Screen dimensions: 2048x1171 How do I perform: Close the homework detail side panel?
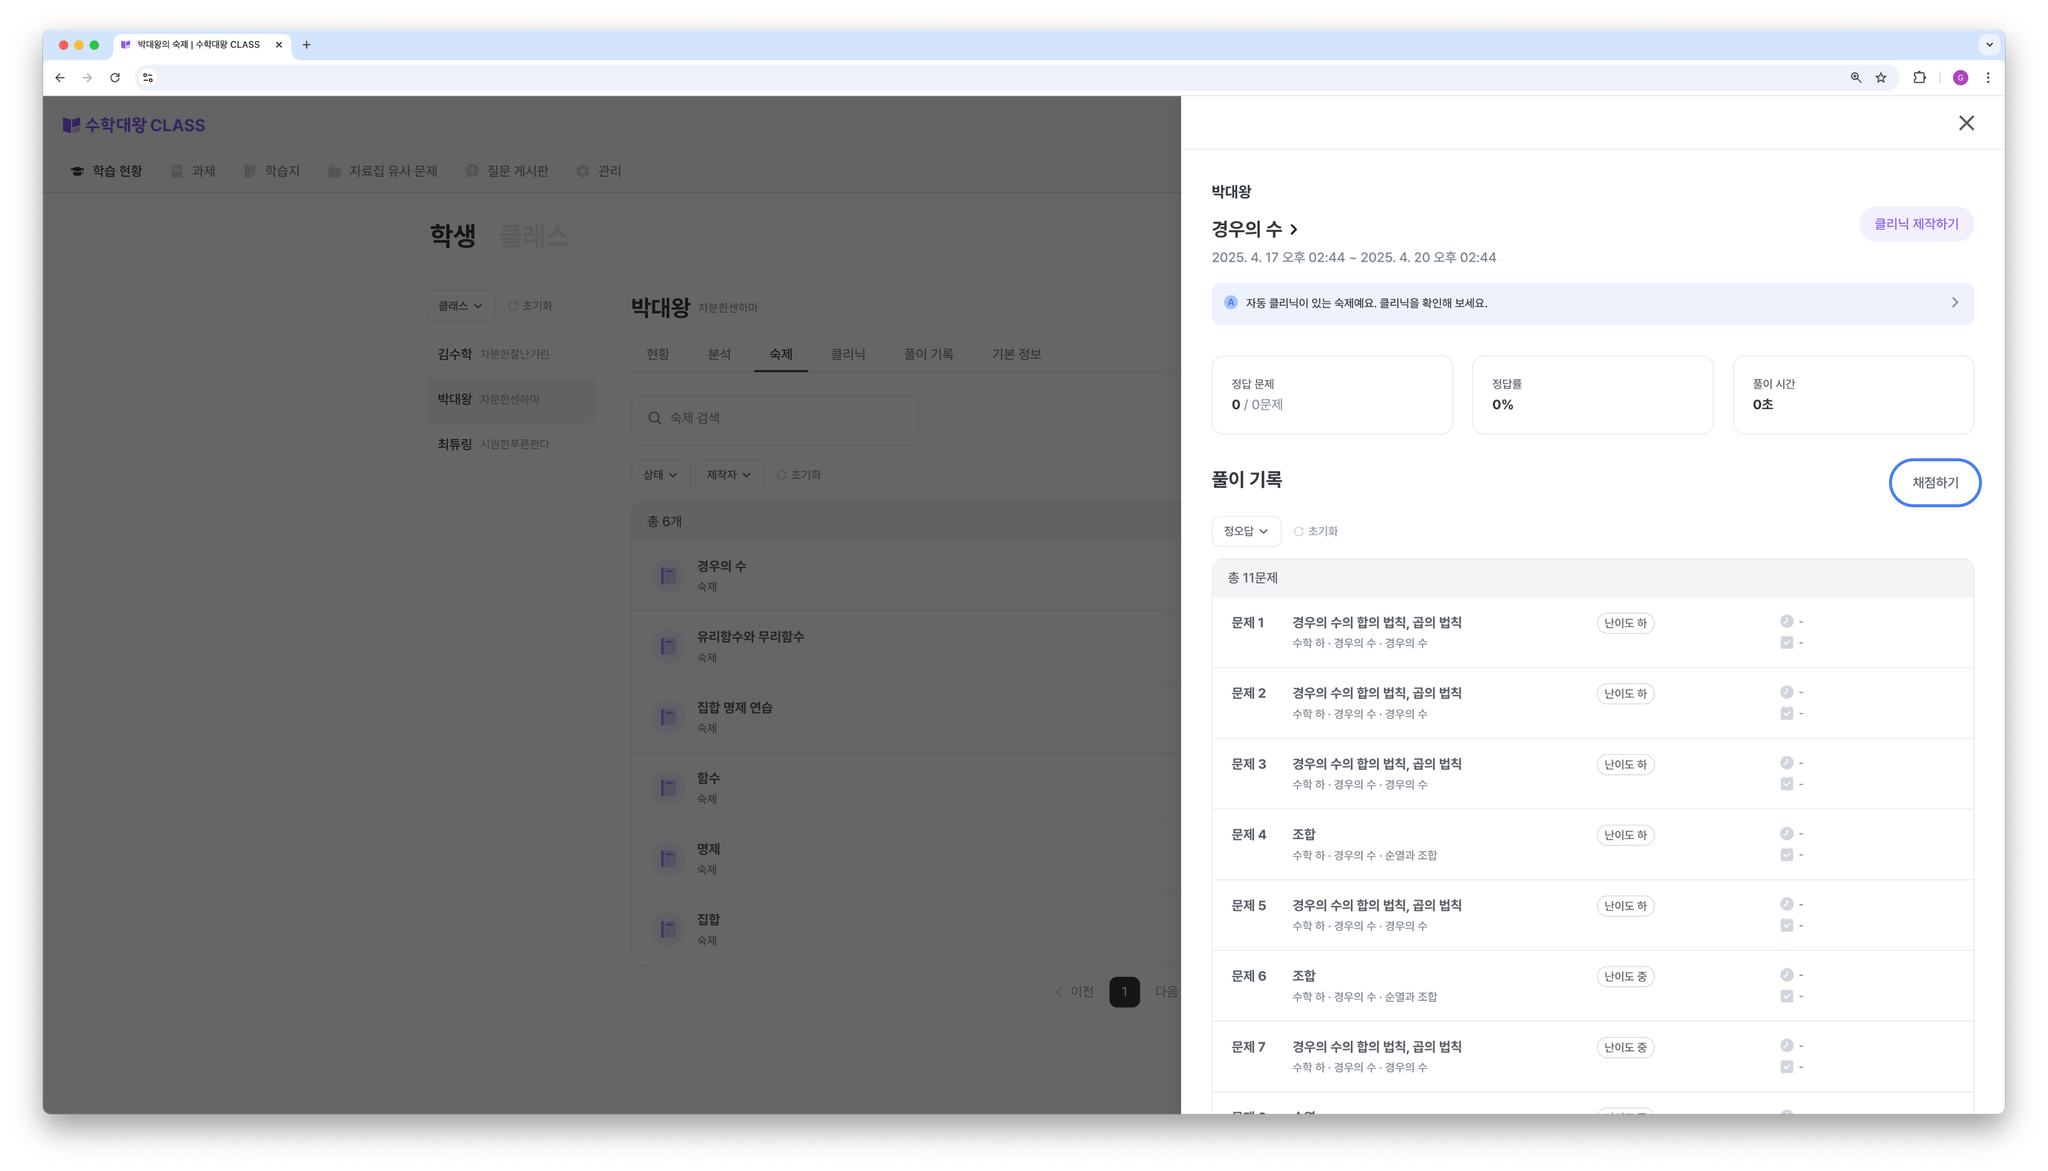pyautogui.click(x=1966, y=123)
